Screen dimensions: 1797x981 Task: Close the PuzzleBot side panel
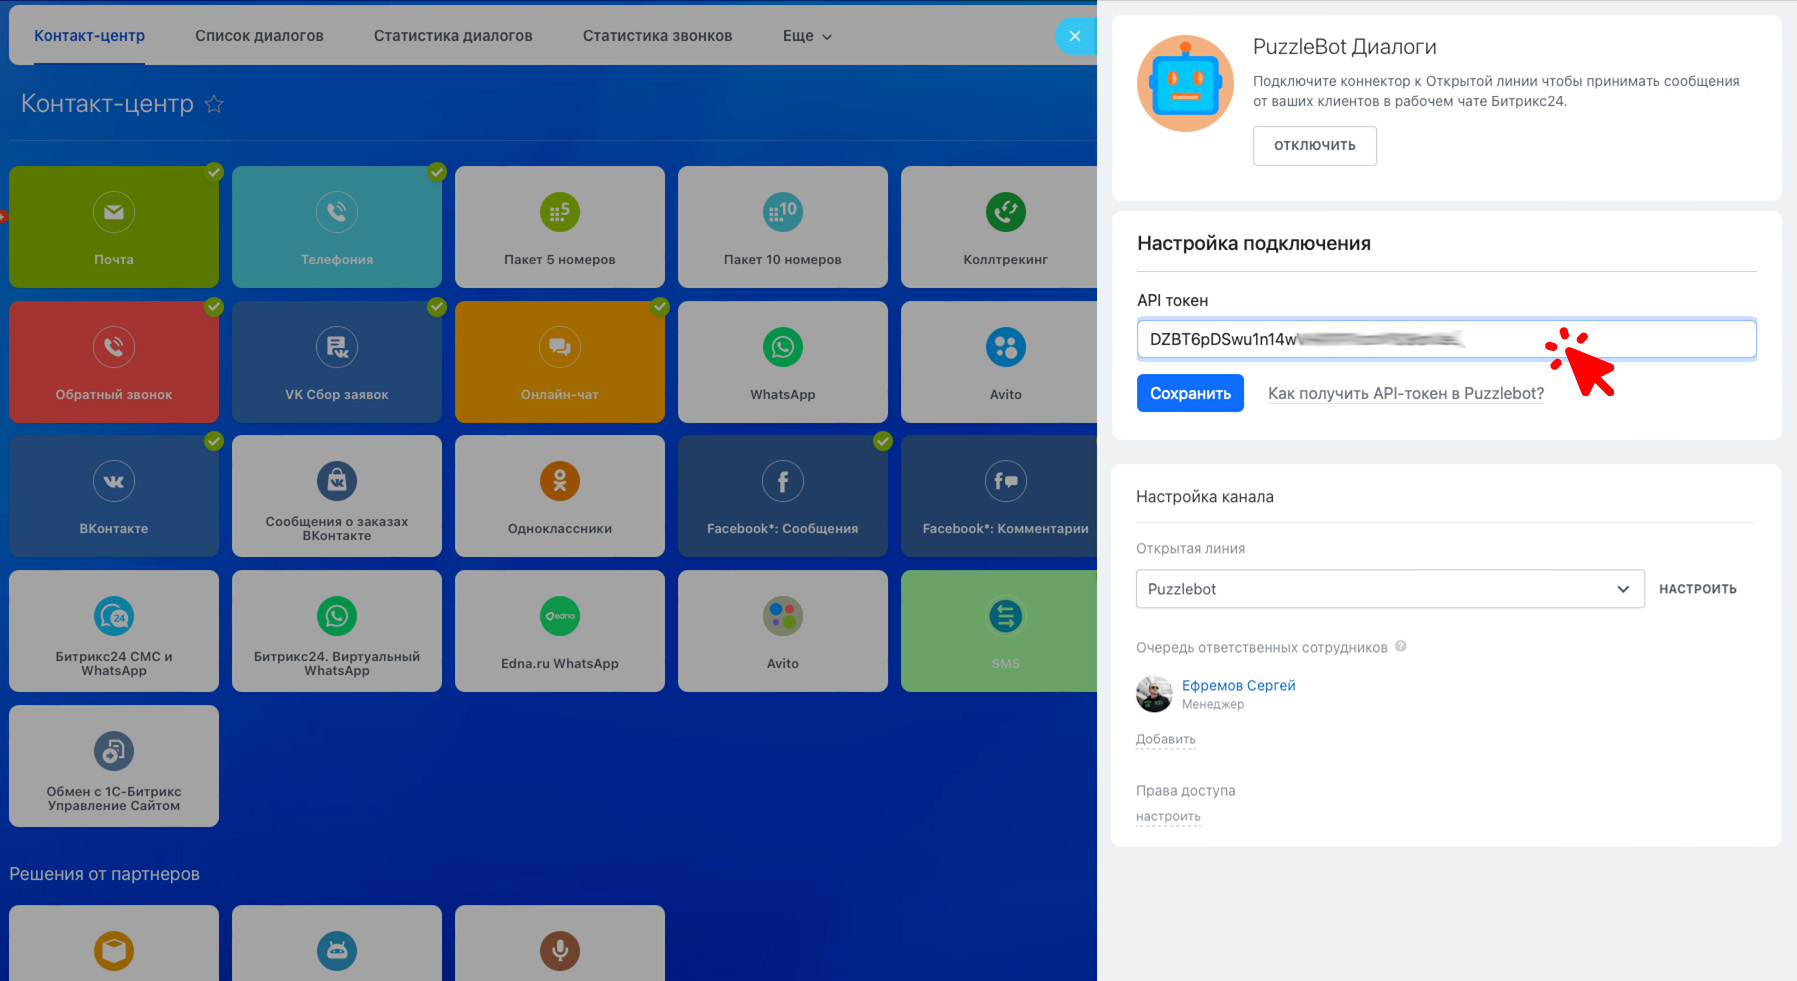point(1075,36)
